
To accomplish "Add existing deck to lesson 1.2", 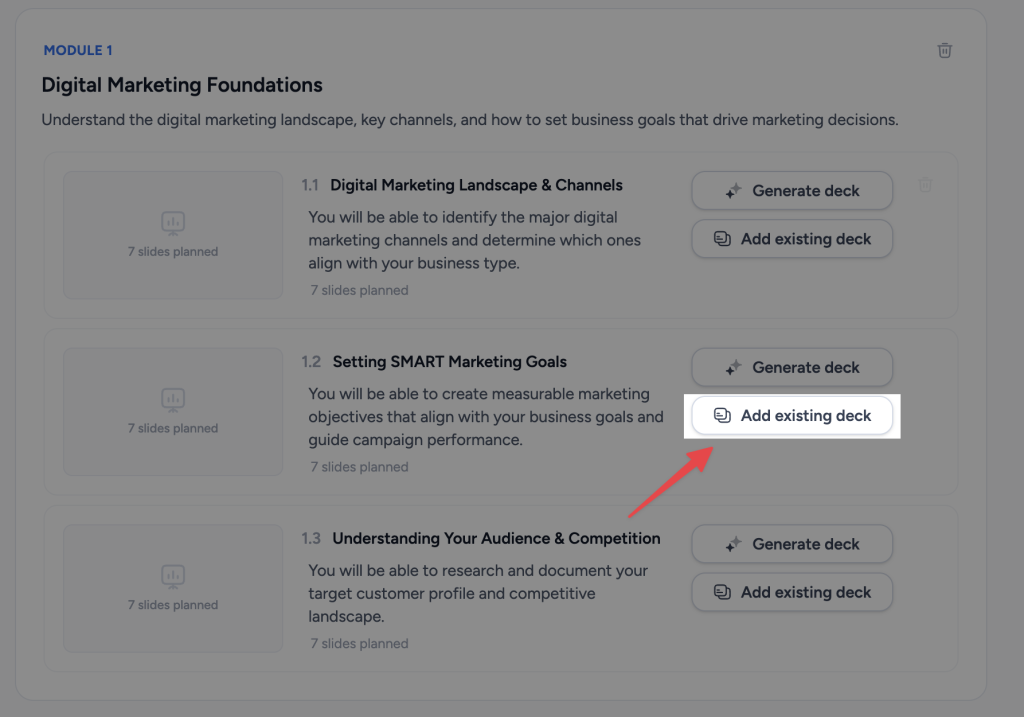I will pyautogui.click(x=792, y=415).
